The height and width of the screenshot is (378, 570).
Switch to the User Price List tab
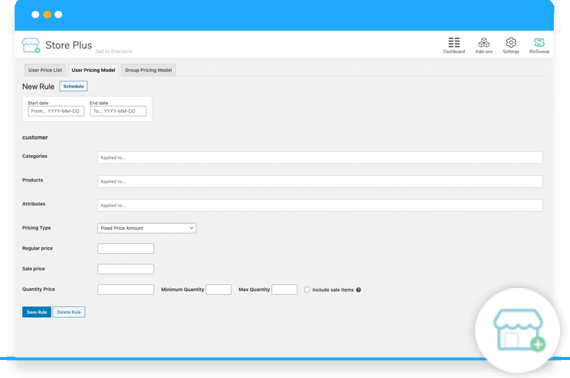click(45, 70)
